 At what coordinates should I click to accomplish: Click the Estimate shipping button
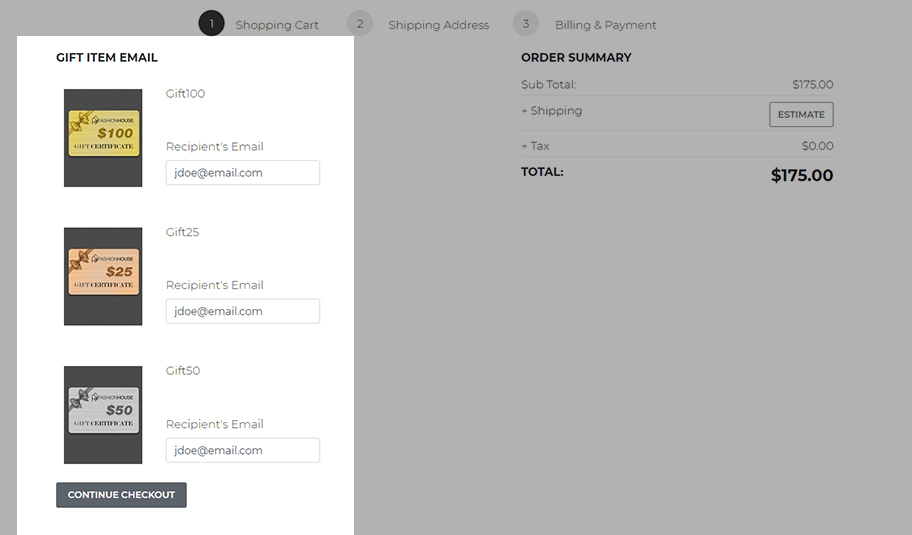(801, 114)
